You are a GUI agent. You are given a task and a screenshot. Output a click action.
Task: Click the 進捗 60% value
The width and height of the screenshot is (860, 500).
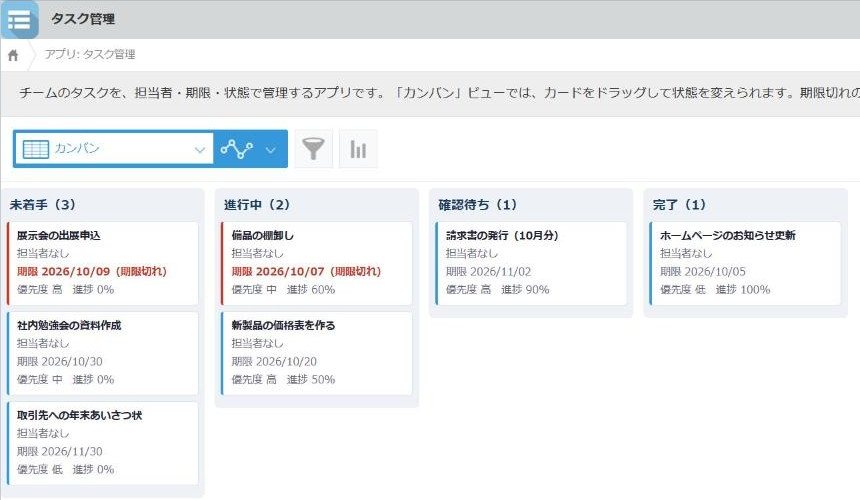(x=311, y=289)
